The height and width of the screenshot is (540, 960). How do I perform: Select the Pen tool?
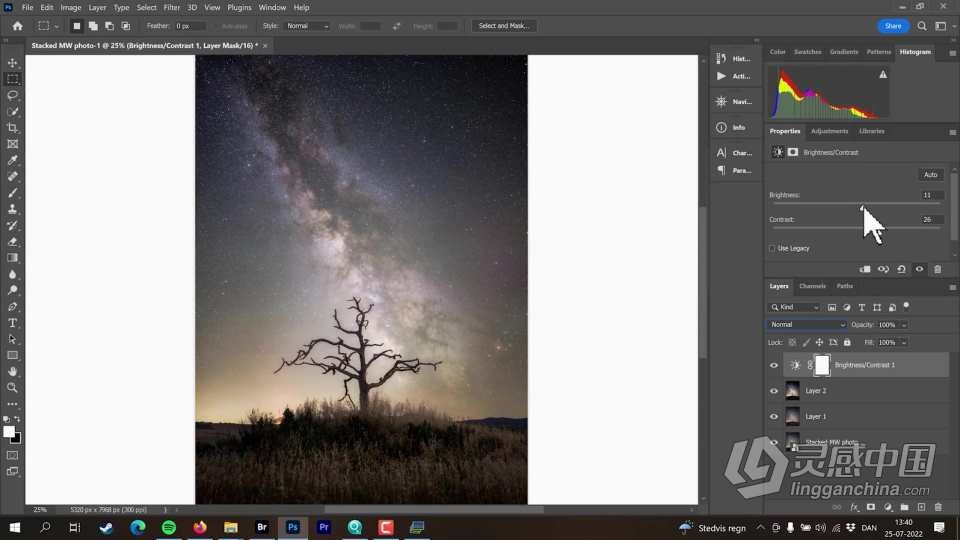click(12, 307)
